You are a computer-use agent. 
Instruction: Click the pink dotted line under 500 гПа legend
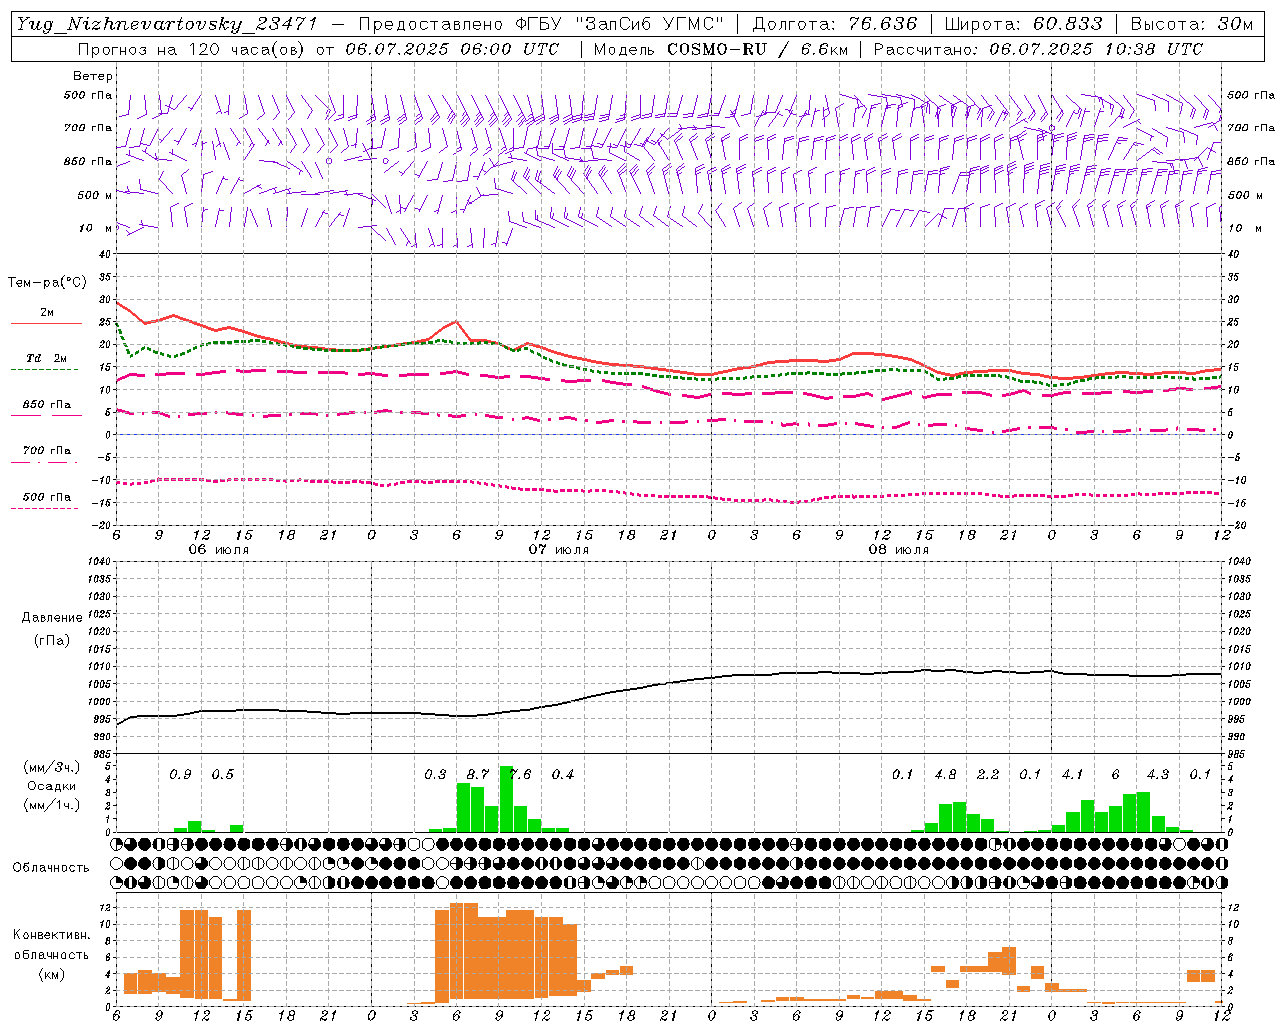pos(45,508)
